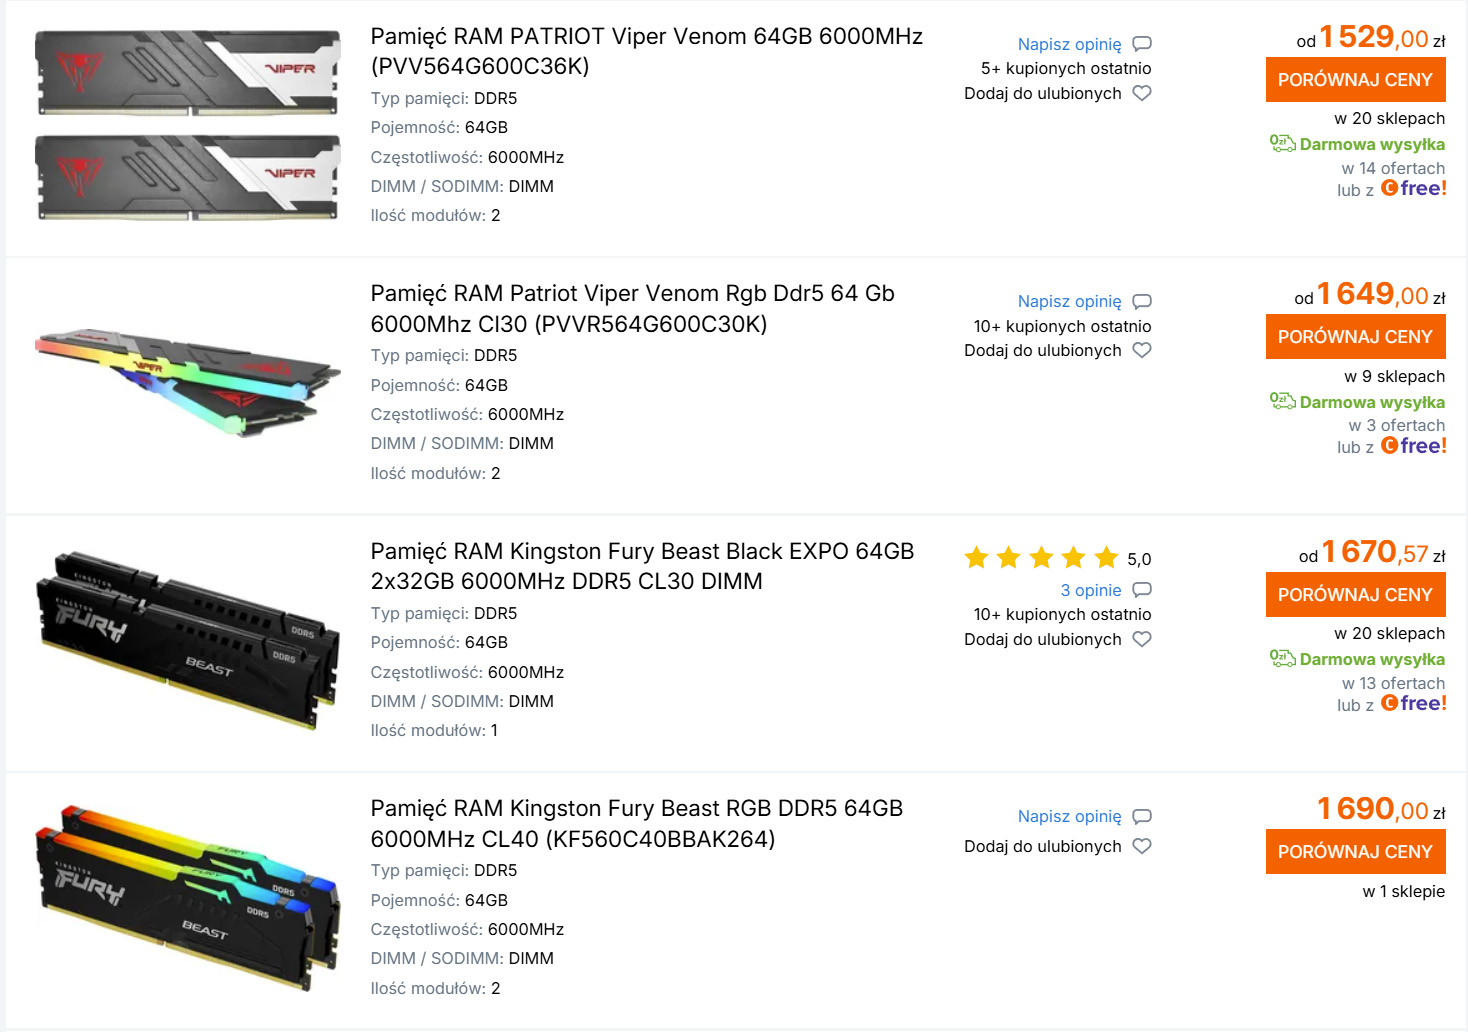Click comment bubble icon for PVV564G600C36K
This screenshot has height=1032, width=1468.
pyautogui.click(x=1142, y=44)
